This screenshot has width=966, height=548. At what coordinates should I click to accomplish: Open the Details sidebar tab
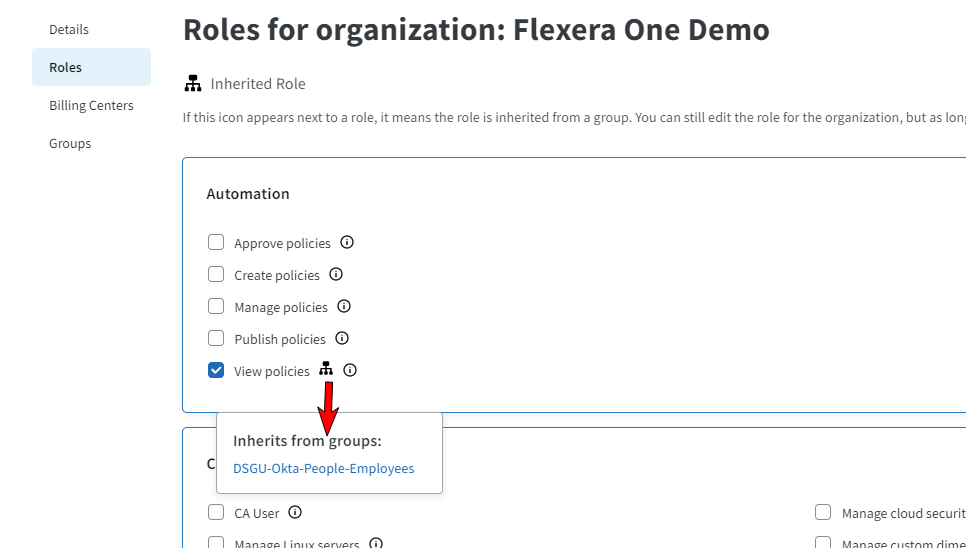(69, 29)
